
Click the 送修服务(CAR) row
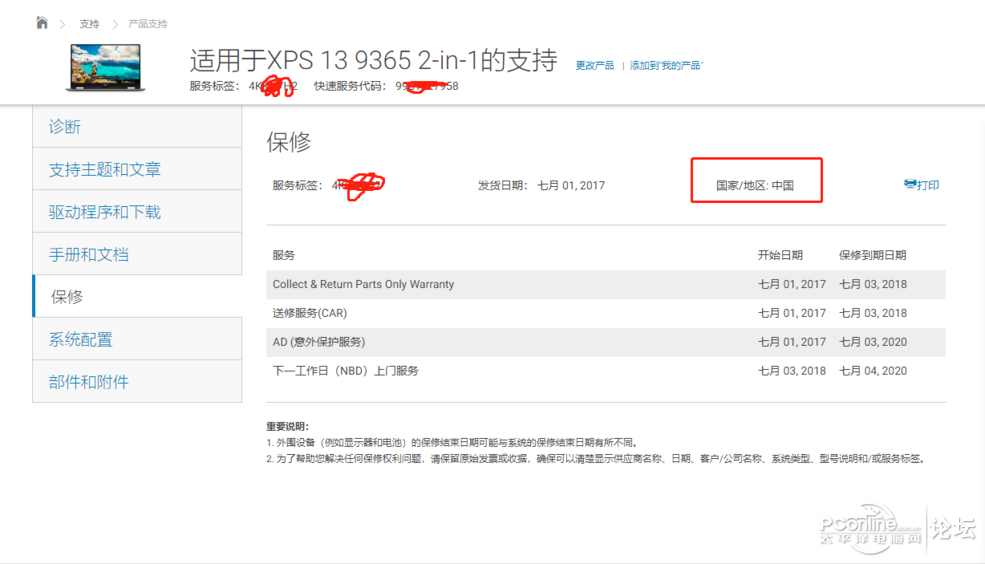pyautogui.click(x=606, y=313)
